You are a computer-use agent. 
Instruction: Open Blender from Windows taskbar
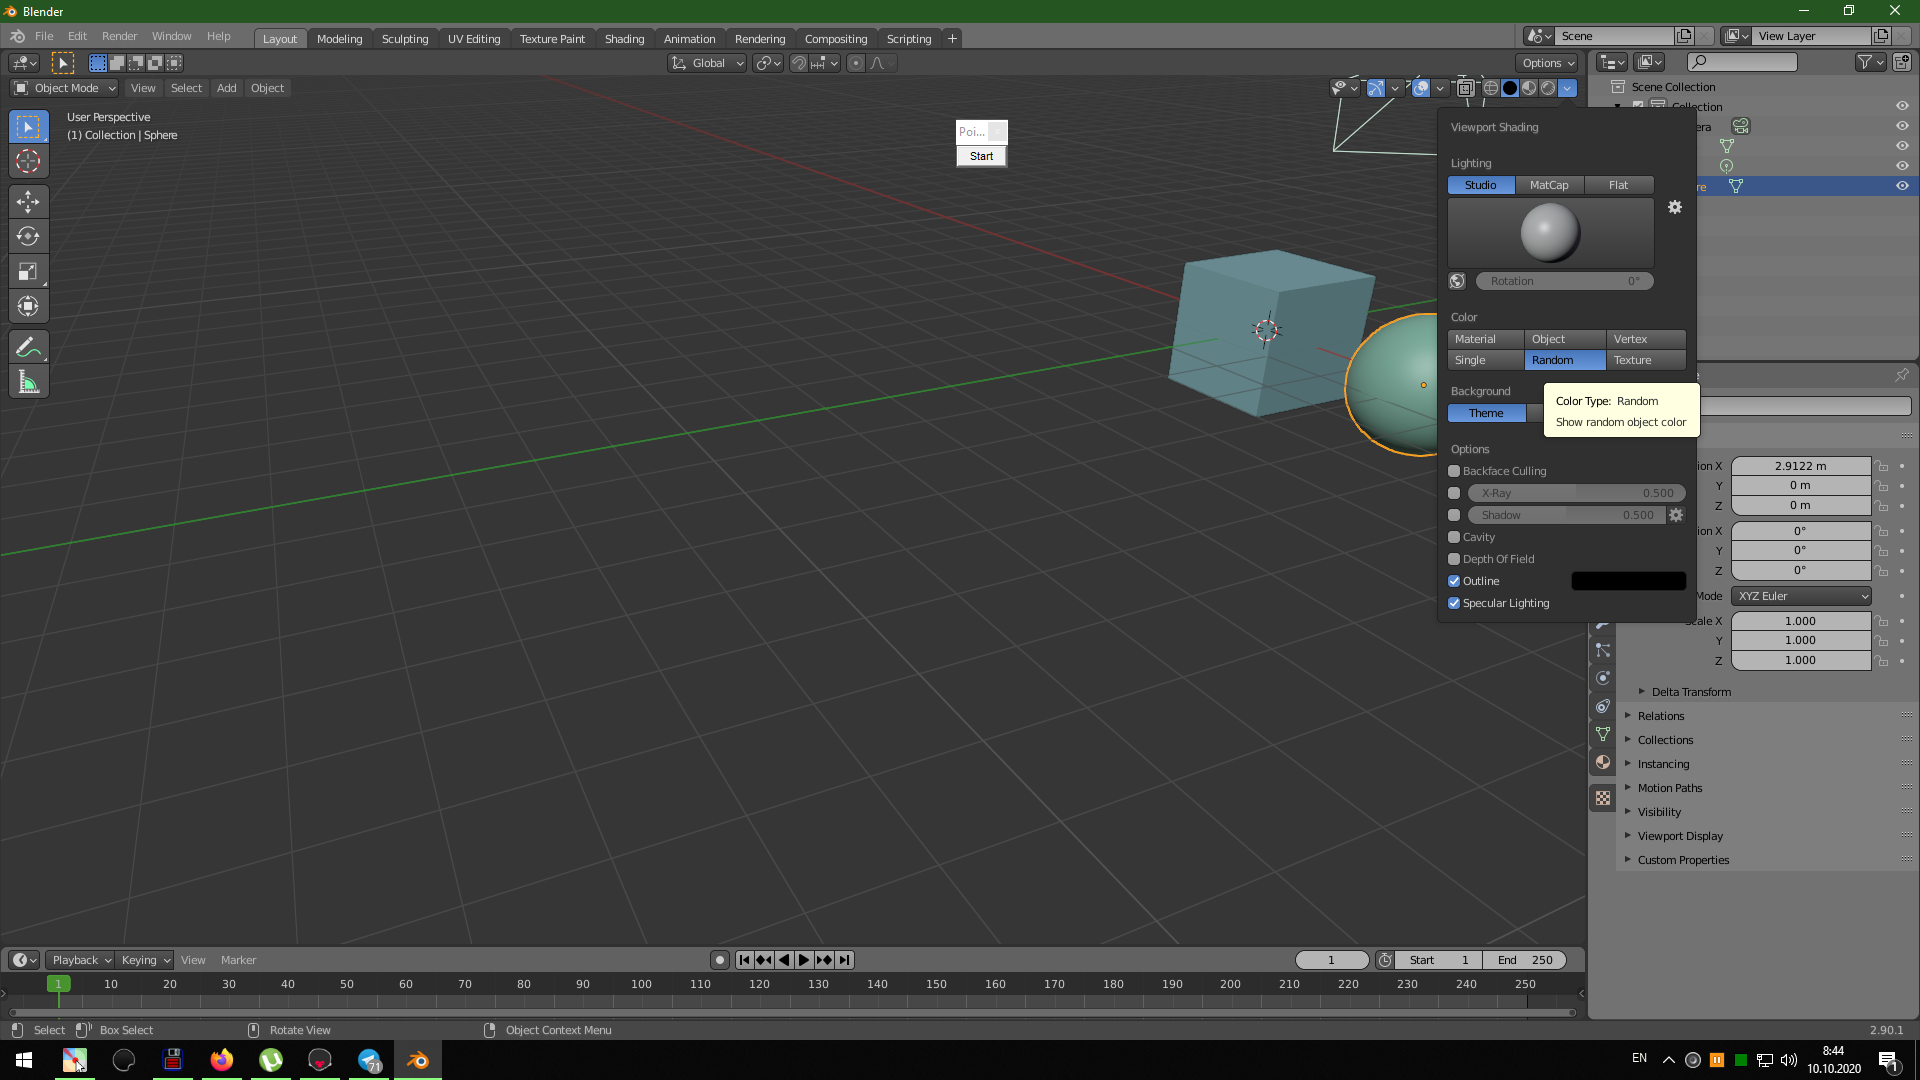point(418,1060)
